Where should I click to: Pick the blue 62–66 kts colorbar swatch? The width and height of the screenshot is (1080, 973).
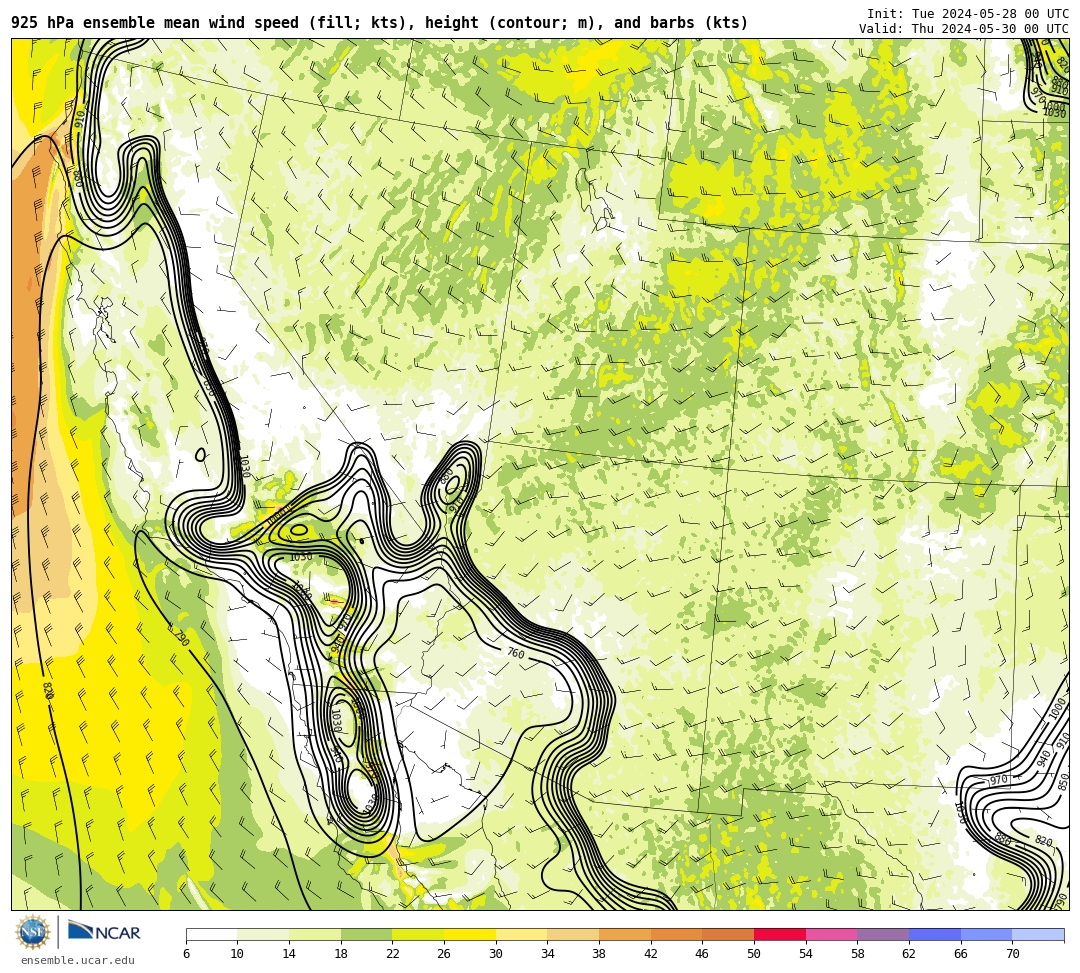(935, 934)
